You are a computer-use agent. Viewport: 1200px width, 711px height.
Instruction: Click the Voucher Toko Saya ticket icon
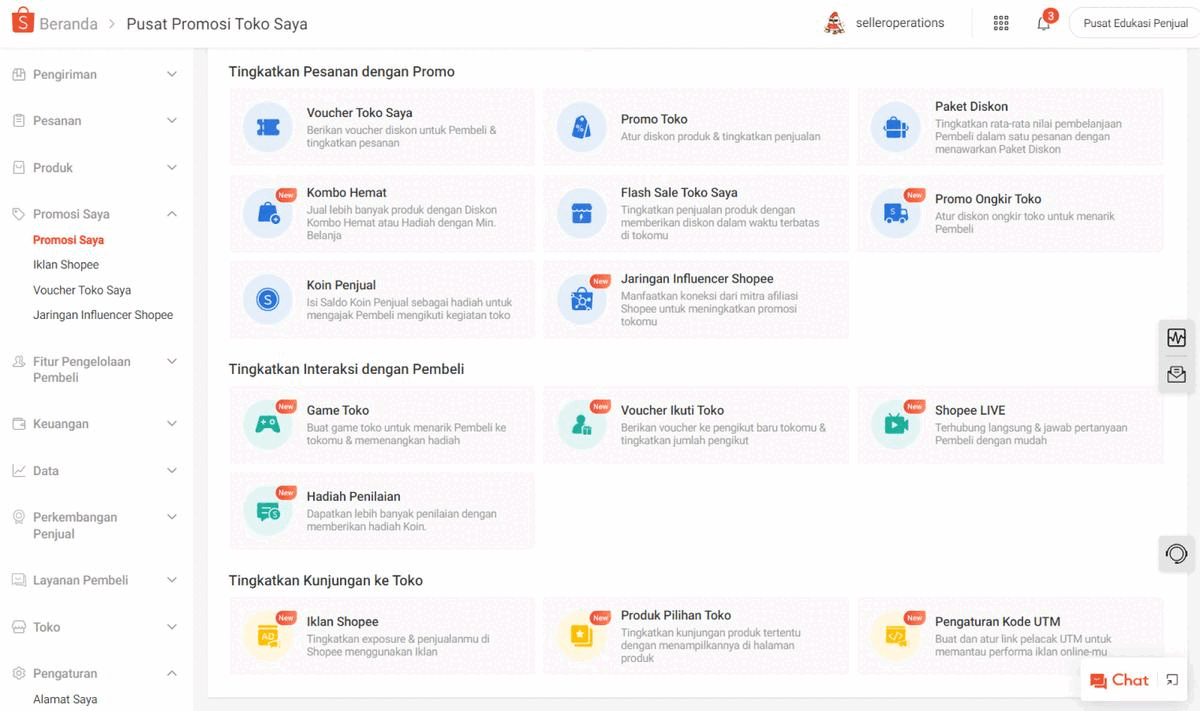pos(268,127)
